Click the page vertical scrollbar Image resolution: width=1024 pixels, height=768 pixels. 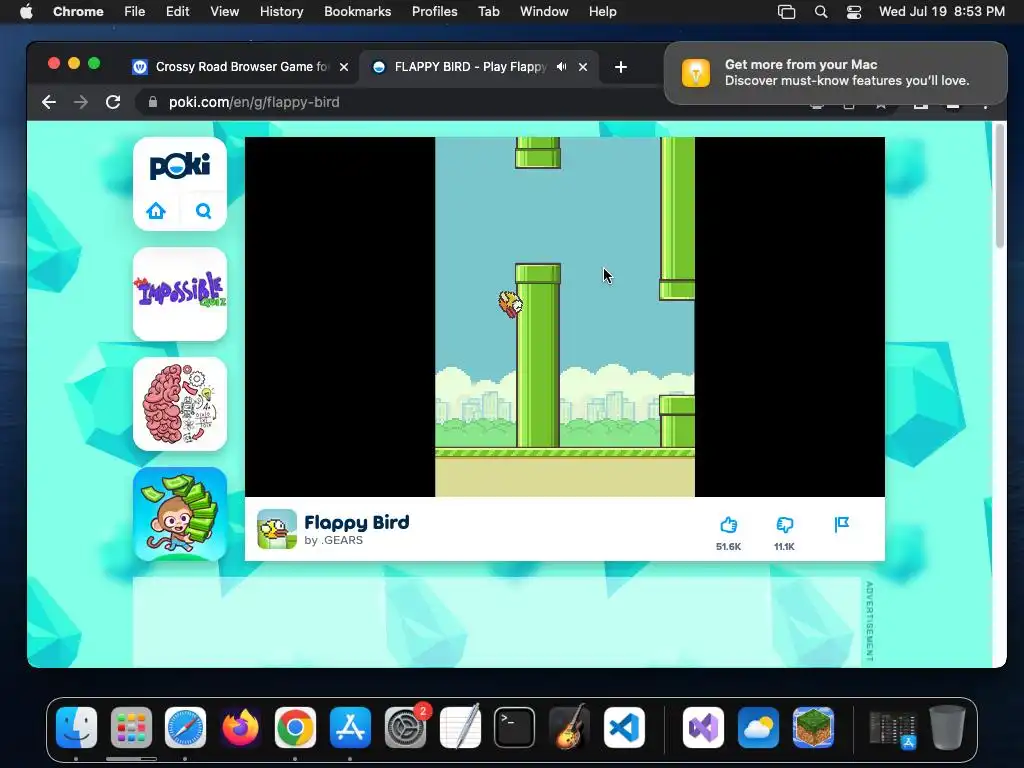999,186
